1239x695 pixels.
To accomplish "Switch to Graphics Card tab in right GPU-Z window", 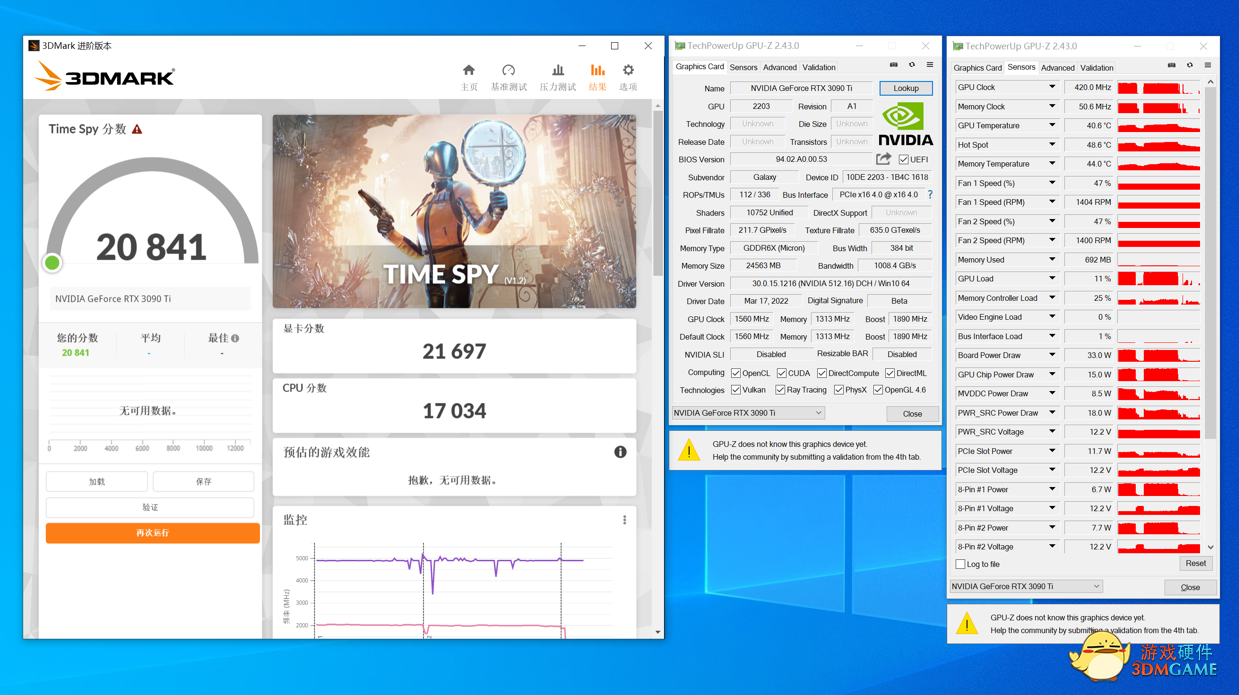I will (x=977, y=68).
